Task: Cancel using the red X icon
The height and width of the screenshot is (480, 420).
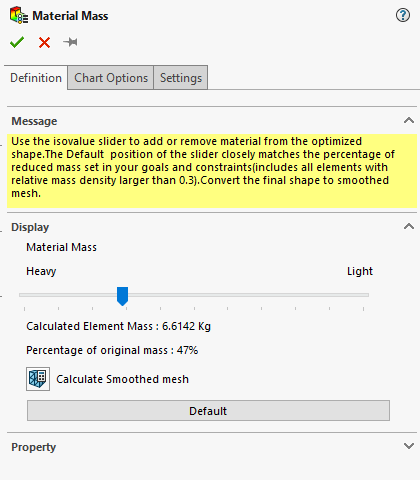Action: (44, 43)
